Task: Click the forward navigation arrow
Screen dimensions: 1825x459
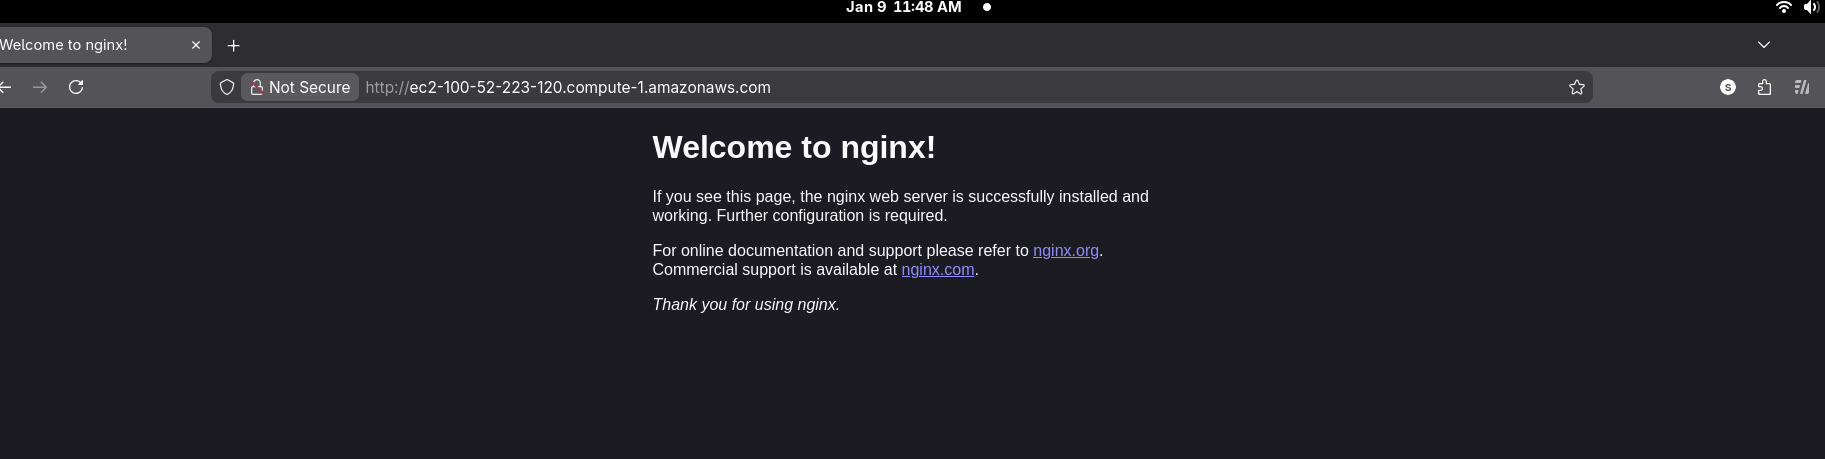Action: click(x=40, y=88)
